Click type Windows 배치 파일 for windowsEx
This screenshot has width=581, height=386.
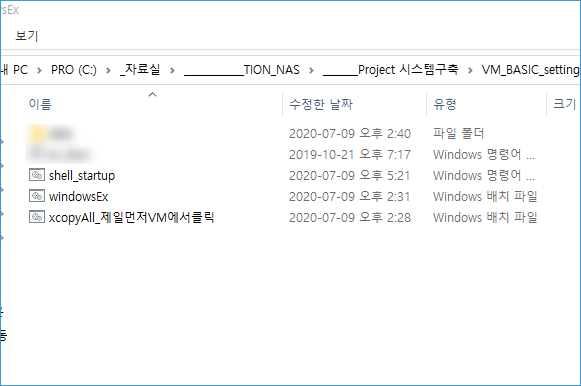[485, 197]
